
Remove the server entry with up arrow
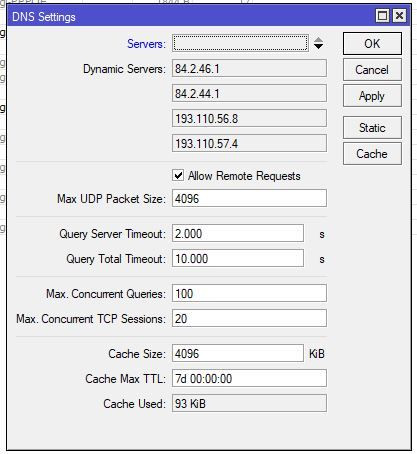318,40
